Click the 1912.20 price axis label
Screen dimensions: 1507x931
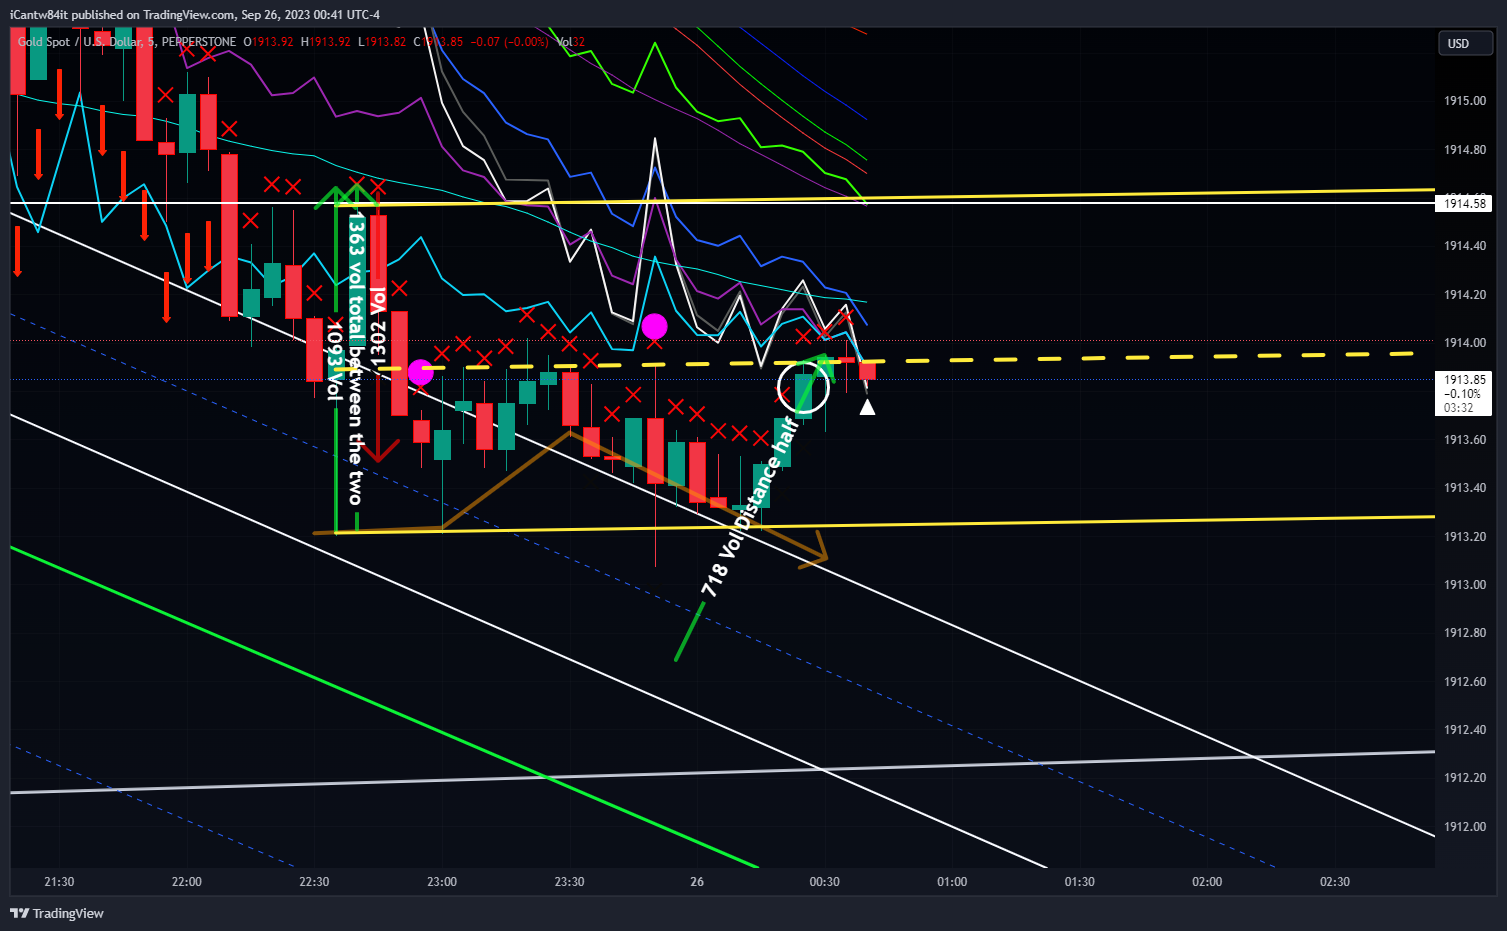[x=1464, y=778]
